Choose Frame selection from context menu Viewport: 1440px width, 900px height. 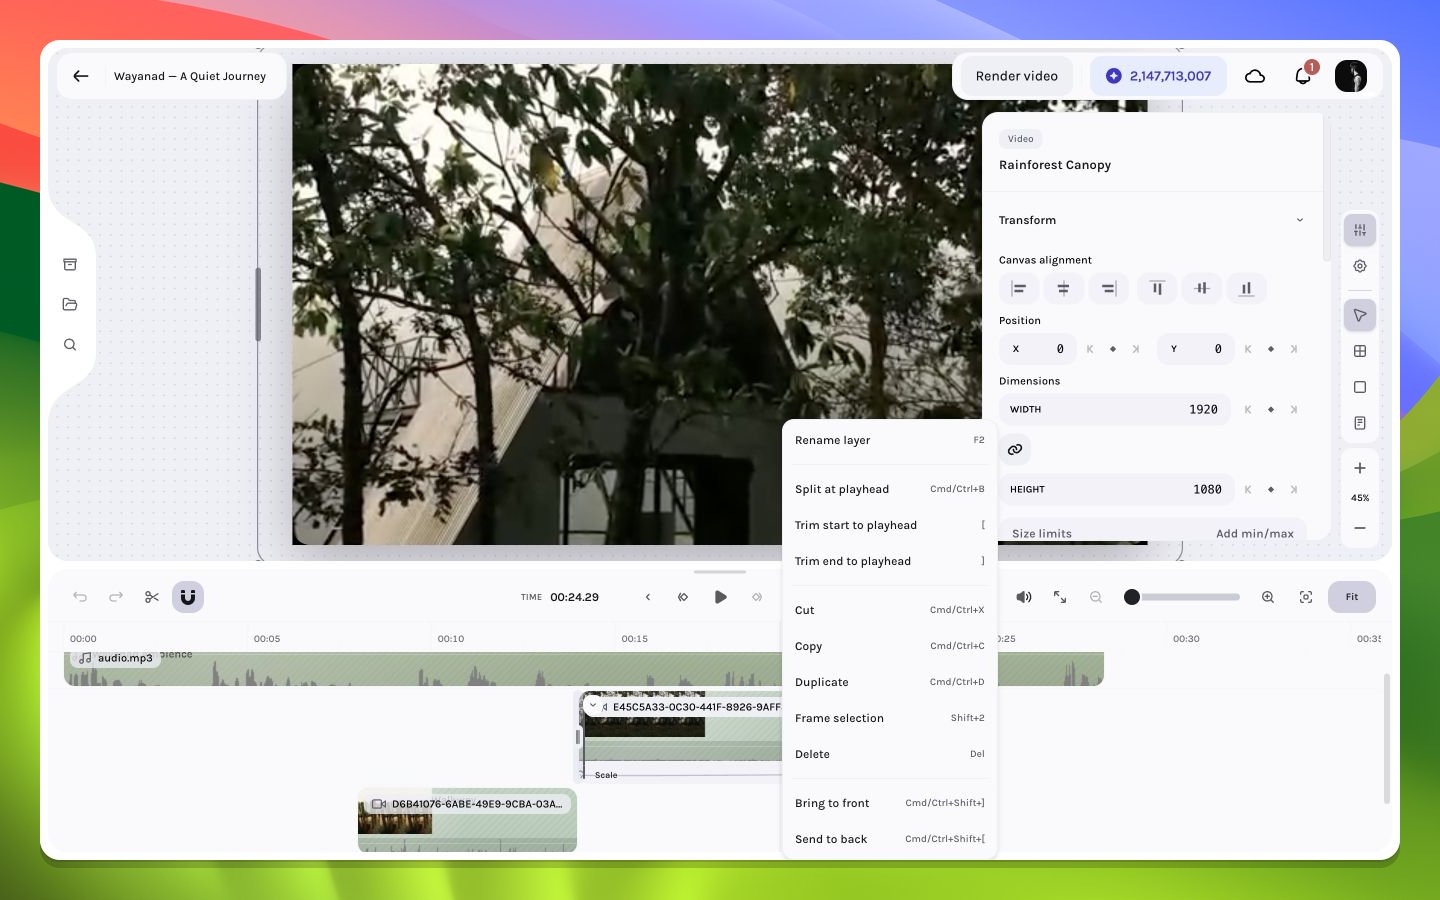click(890, 718)
